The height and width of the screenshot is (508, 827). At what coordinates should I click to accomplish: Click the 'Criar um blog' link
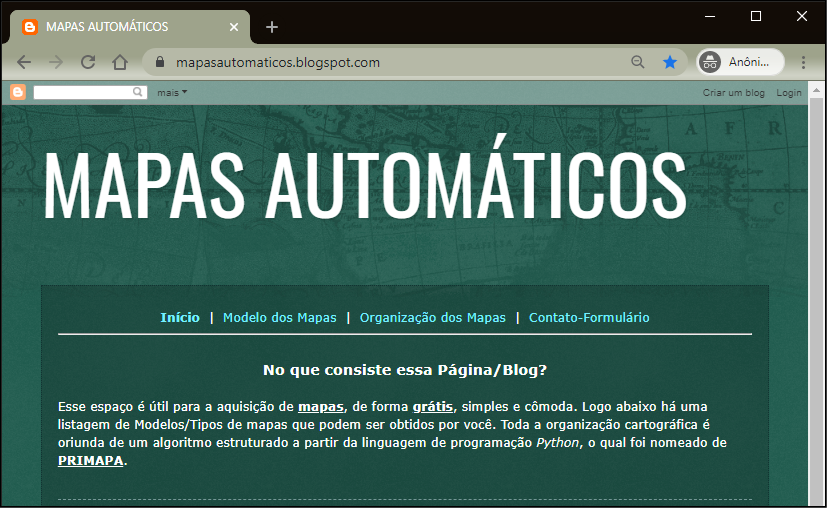(x=733, y=93)
